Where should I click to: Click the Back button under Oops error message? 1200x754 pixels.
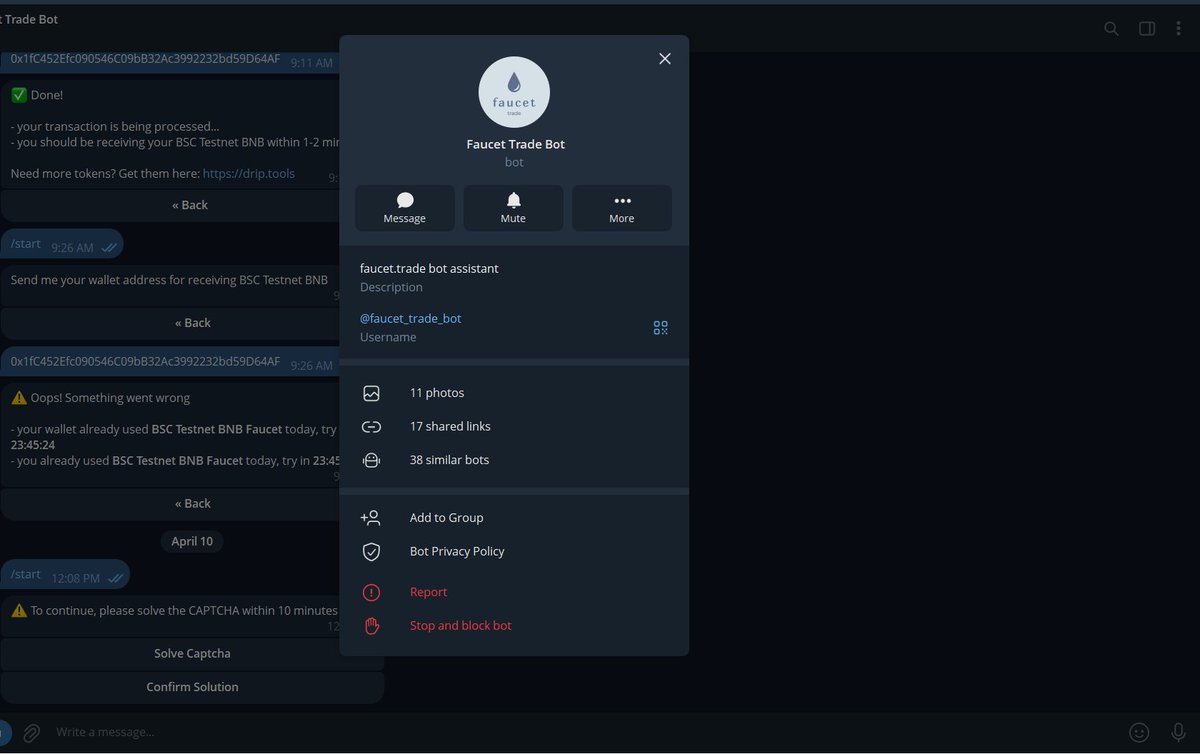(x=192, y=503)
